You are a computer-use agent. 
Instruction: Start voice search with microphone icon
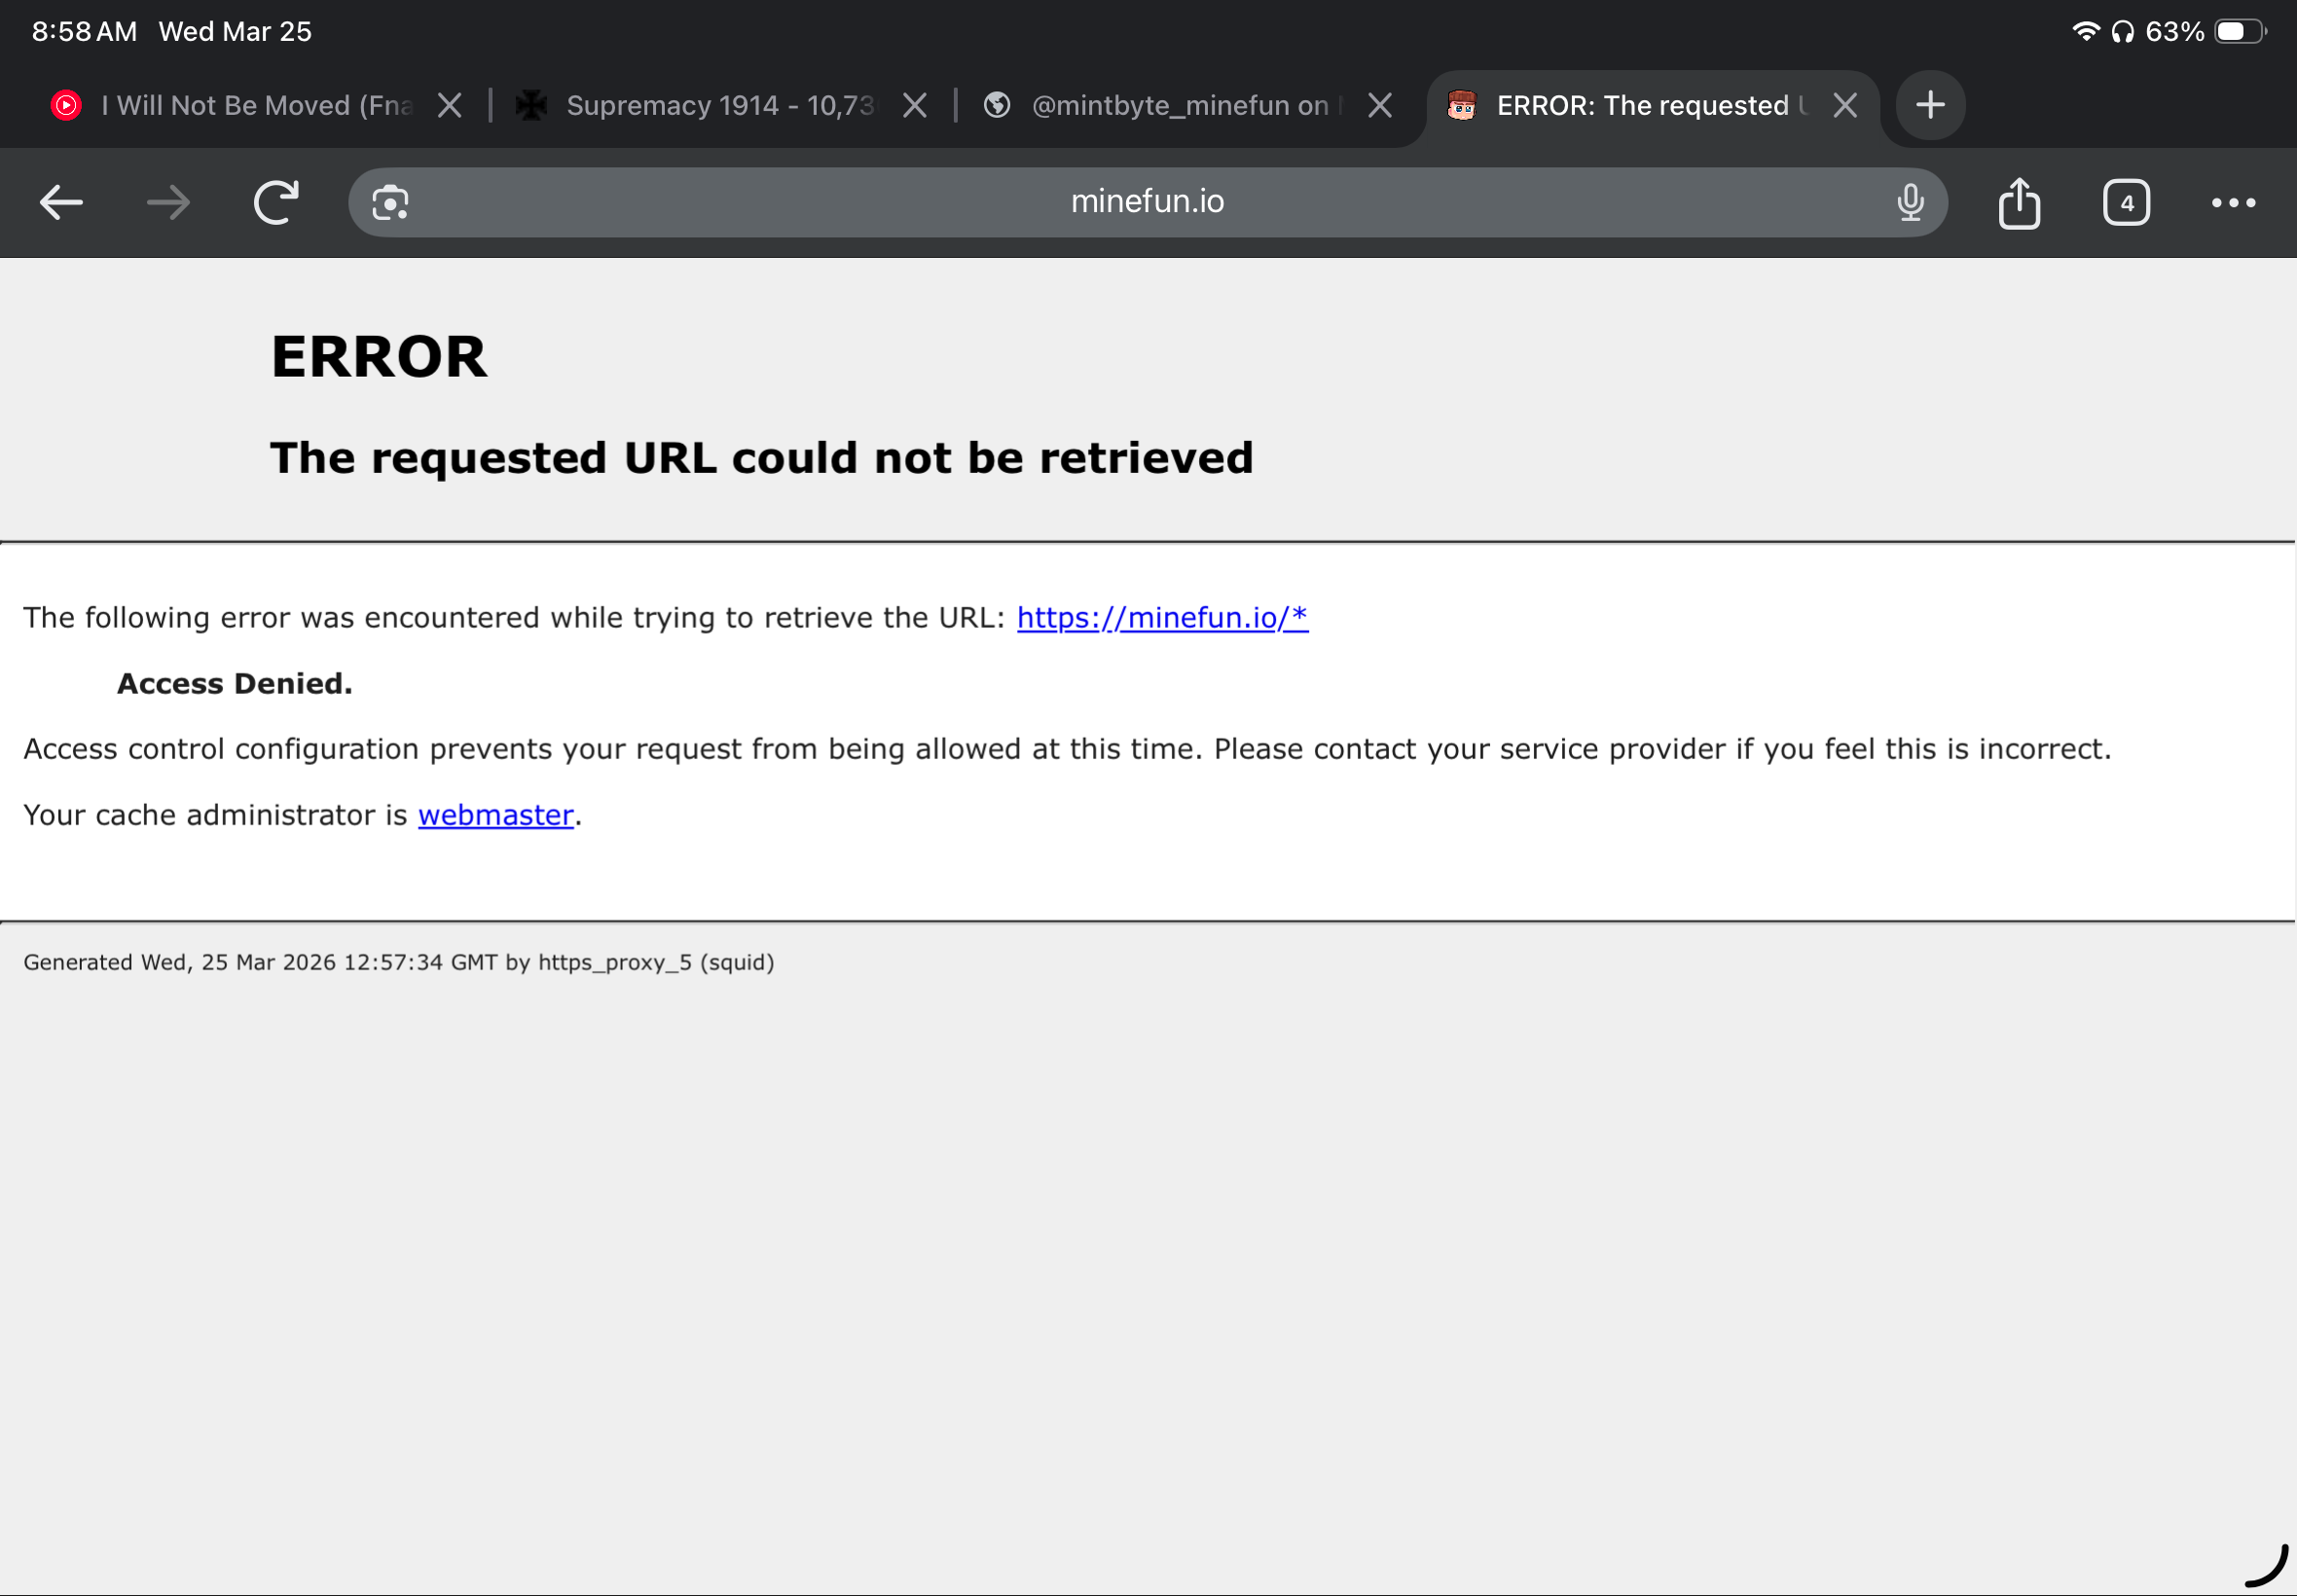click(x=1910, y=203)
